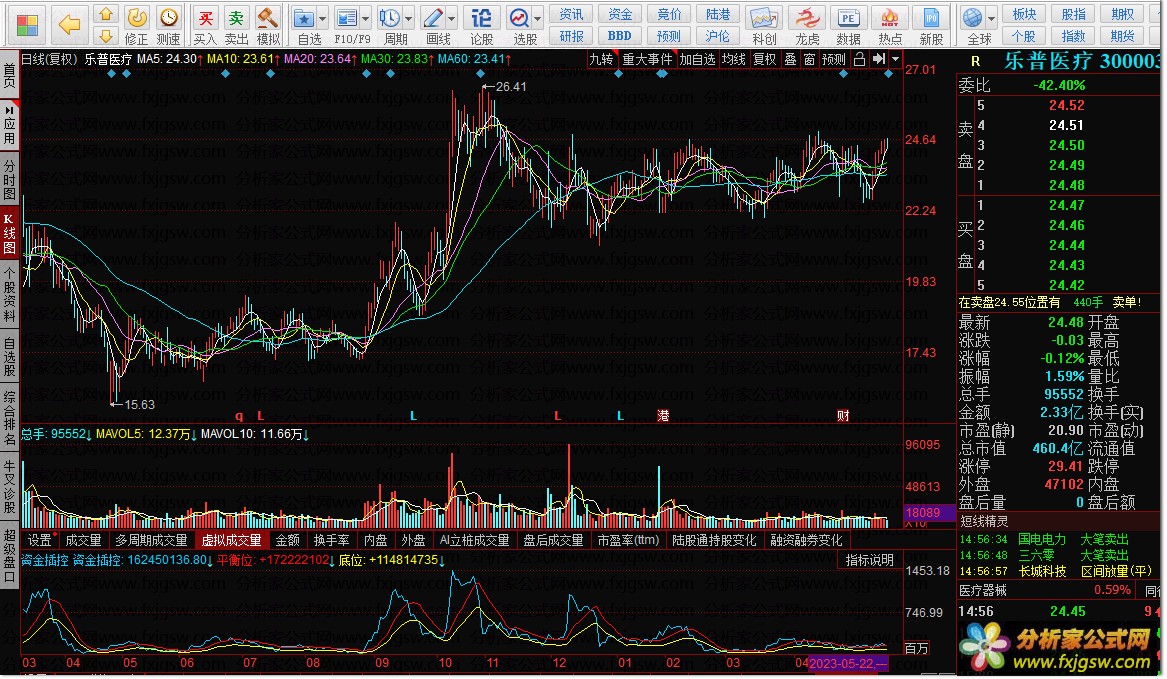The width and height of the screenshot is (1167, 679).
Task: Expand the F10/F9 dropdown arrow
Action: coord(365,19)
